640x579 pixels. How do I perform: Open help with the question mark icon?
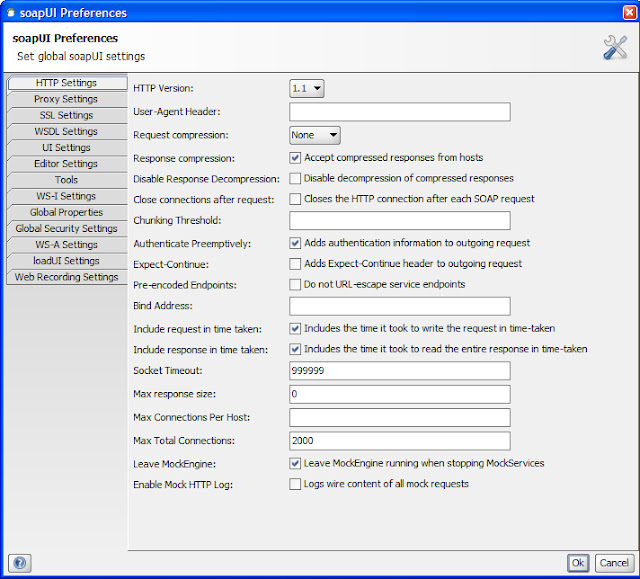[20, 563]
